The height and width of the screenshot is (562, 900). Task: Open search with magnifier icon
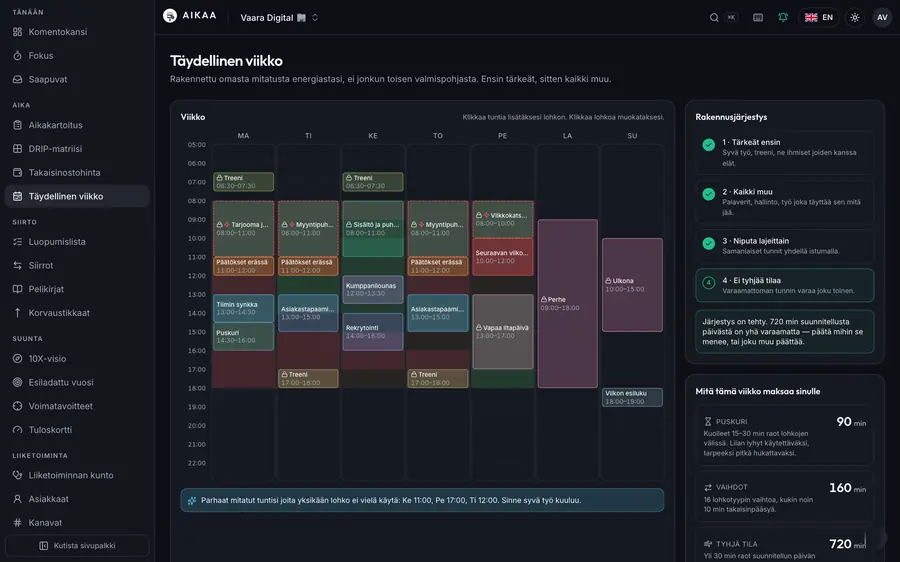pos(714,17)
